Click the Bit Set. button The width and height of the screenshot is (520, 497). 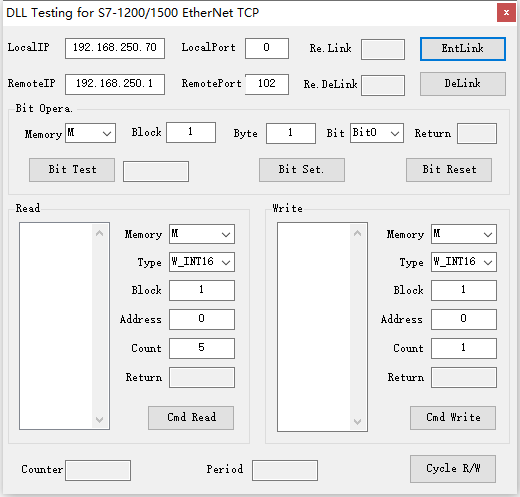tap(302, 170)
